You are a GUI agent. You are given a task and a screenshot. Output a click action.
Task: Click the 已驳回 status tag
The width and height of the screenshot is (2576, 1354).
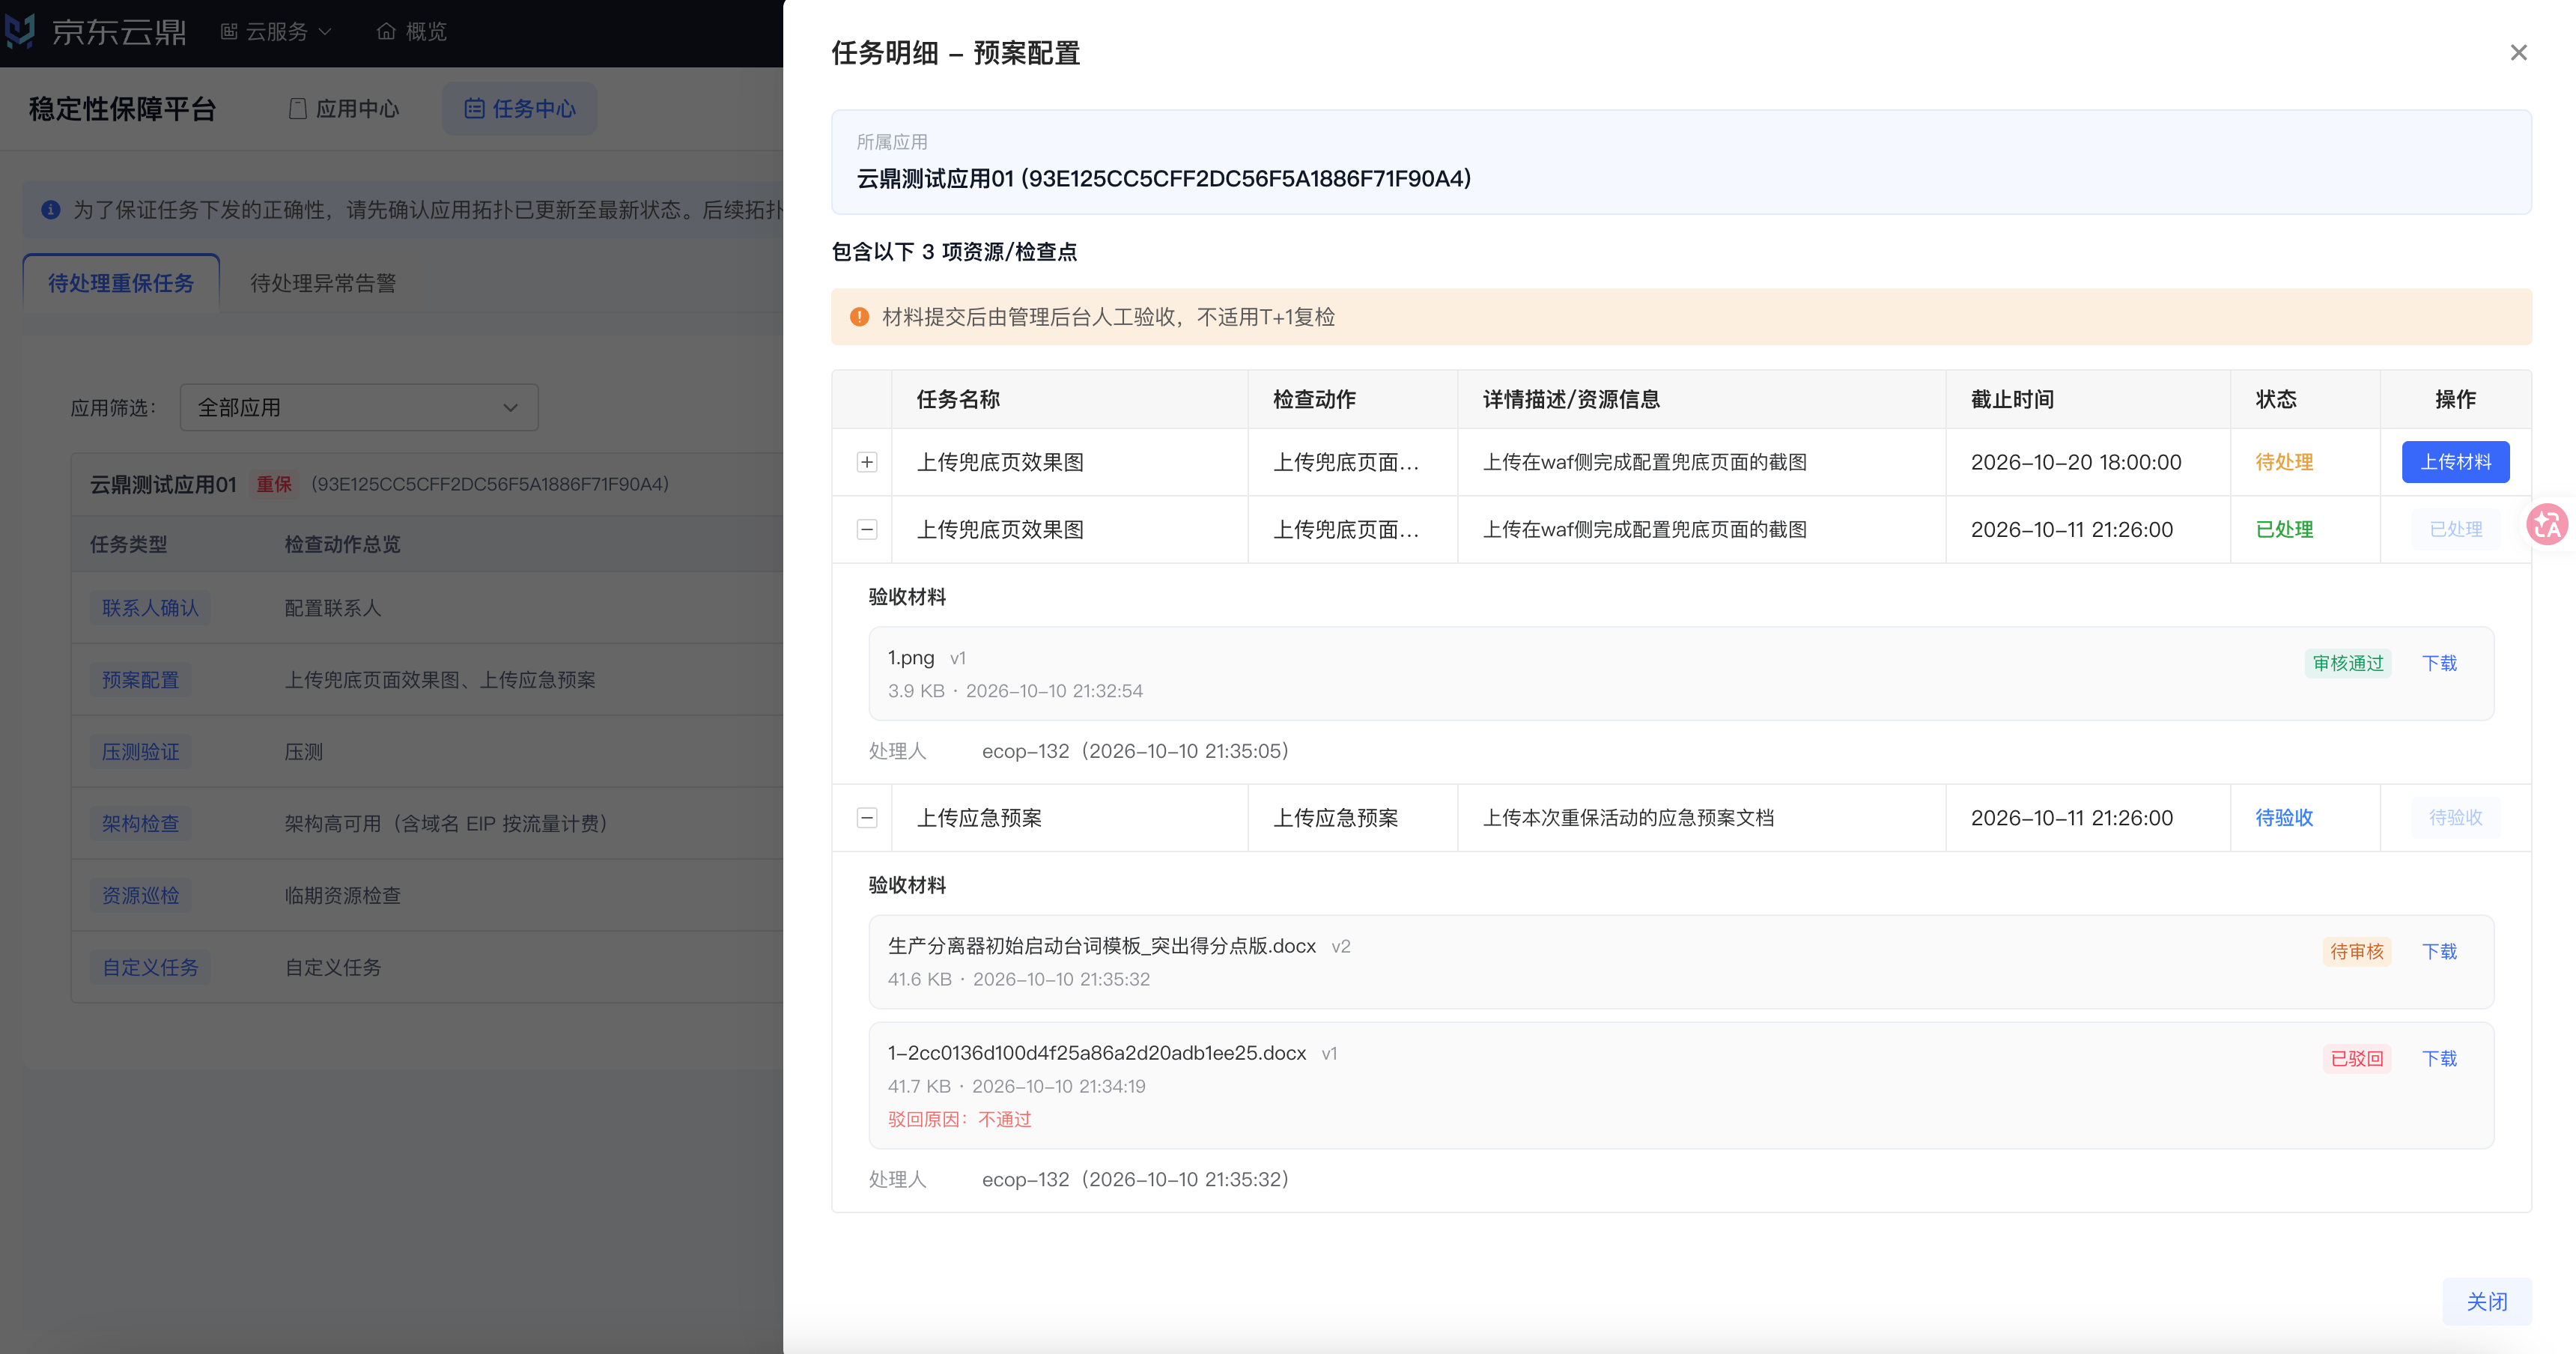[2357, 1059]
